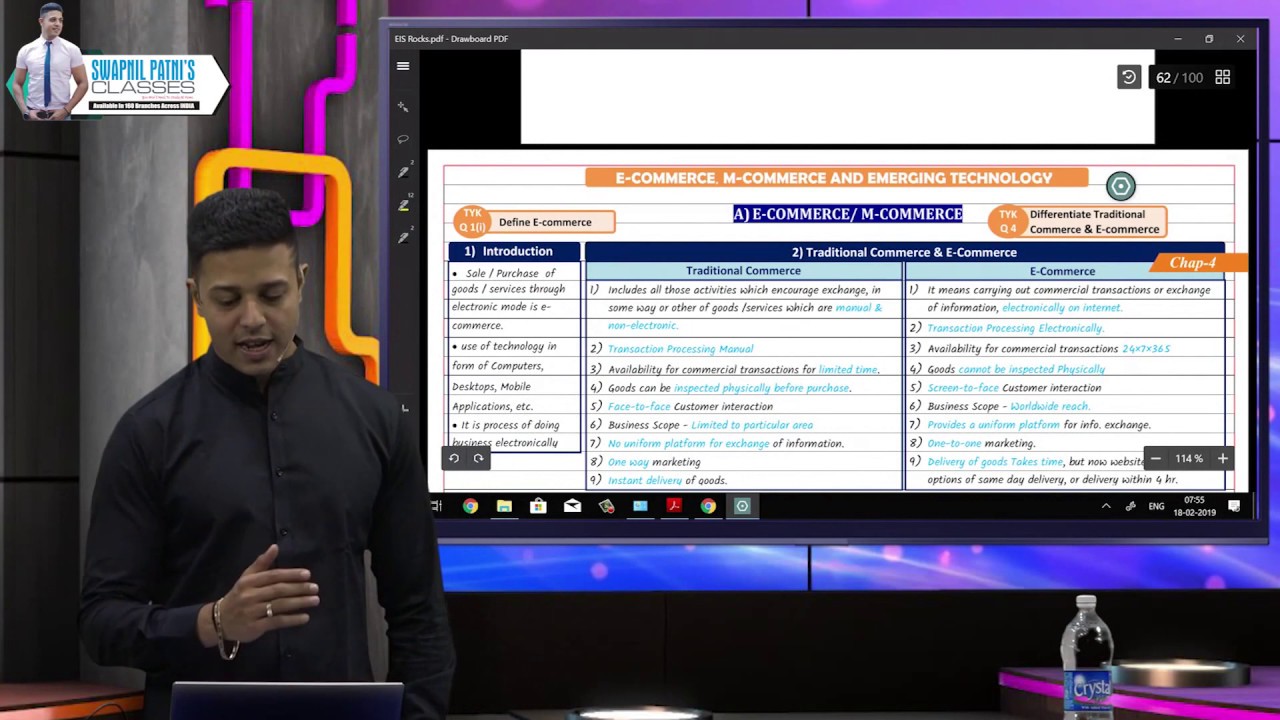Zoom out with the minus button
This screenshot has width=1280, height=720.
tap(1155, 459)
